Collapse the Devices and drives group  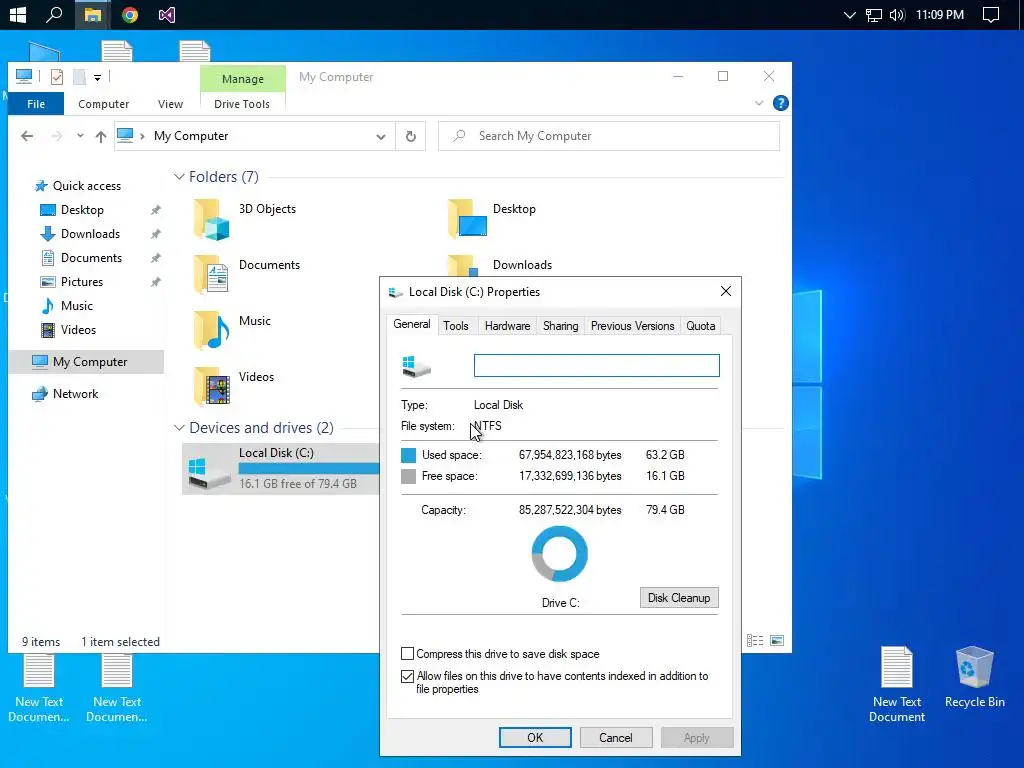coord(179,428)
